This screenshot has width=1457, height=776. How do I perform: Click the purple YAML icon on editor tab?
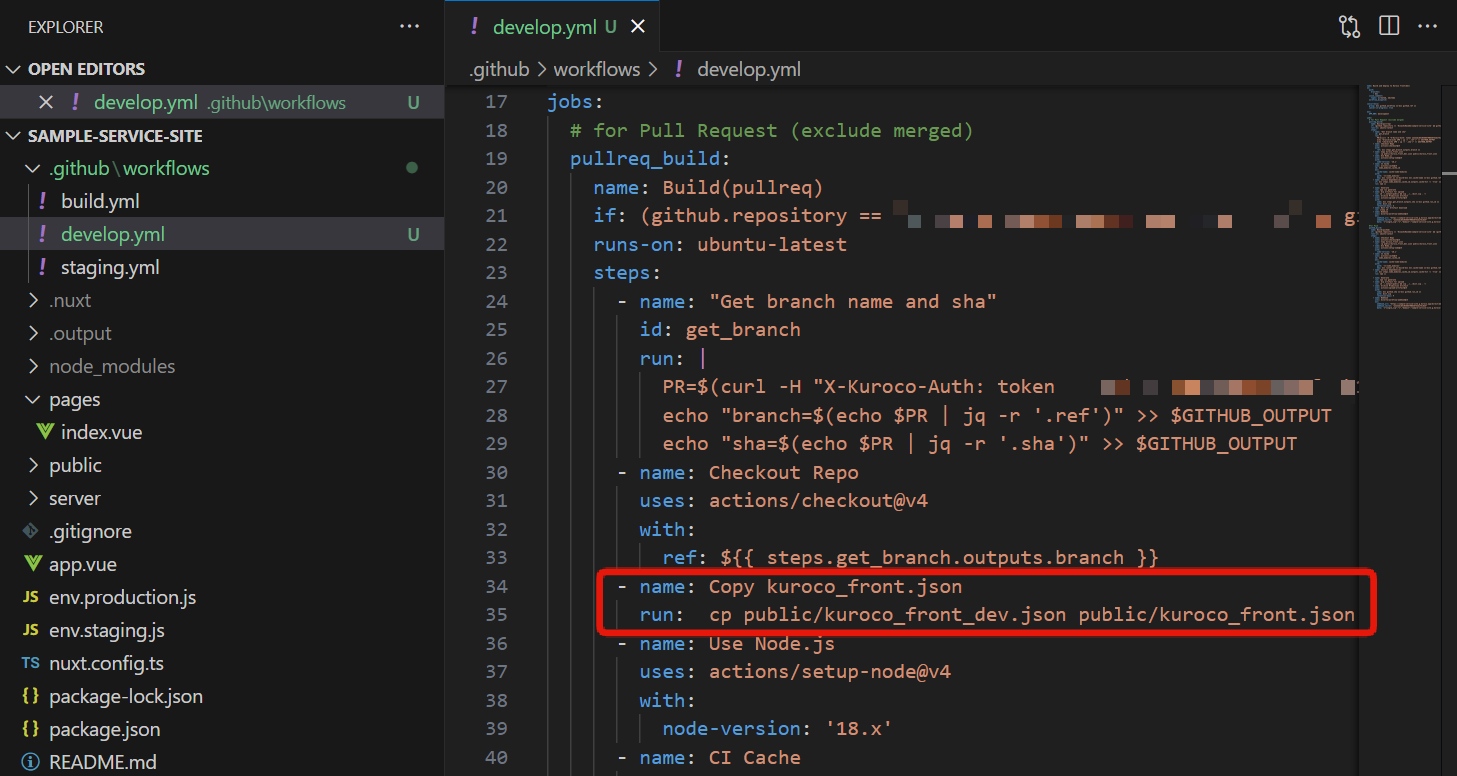tap(474, 27)
